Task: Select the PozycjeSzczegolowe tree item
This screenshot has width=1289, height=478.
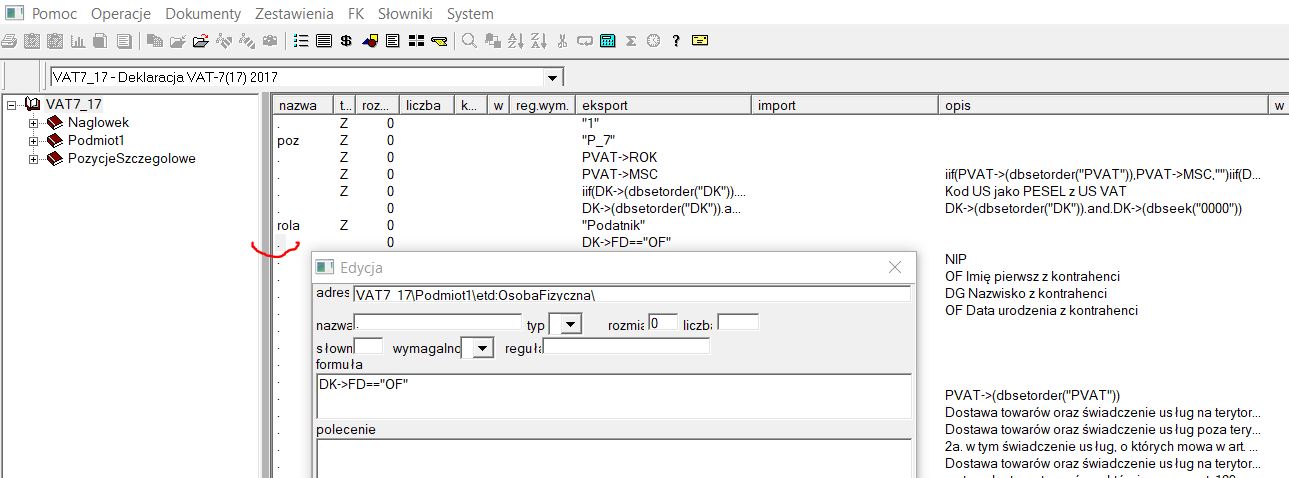Action: [x=131, y=159]
